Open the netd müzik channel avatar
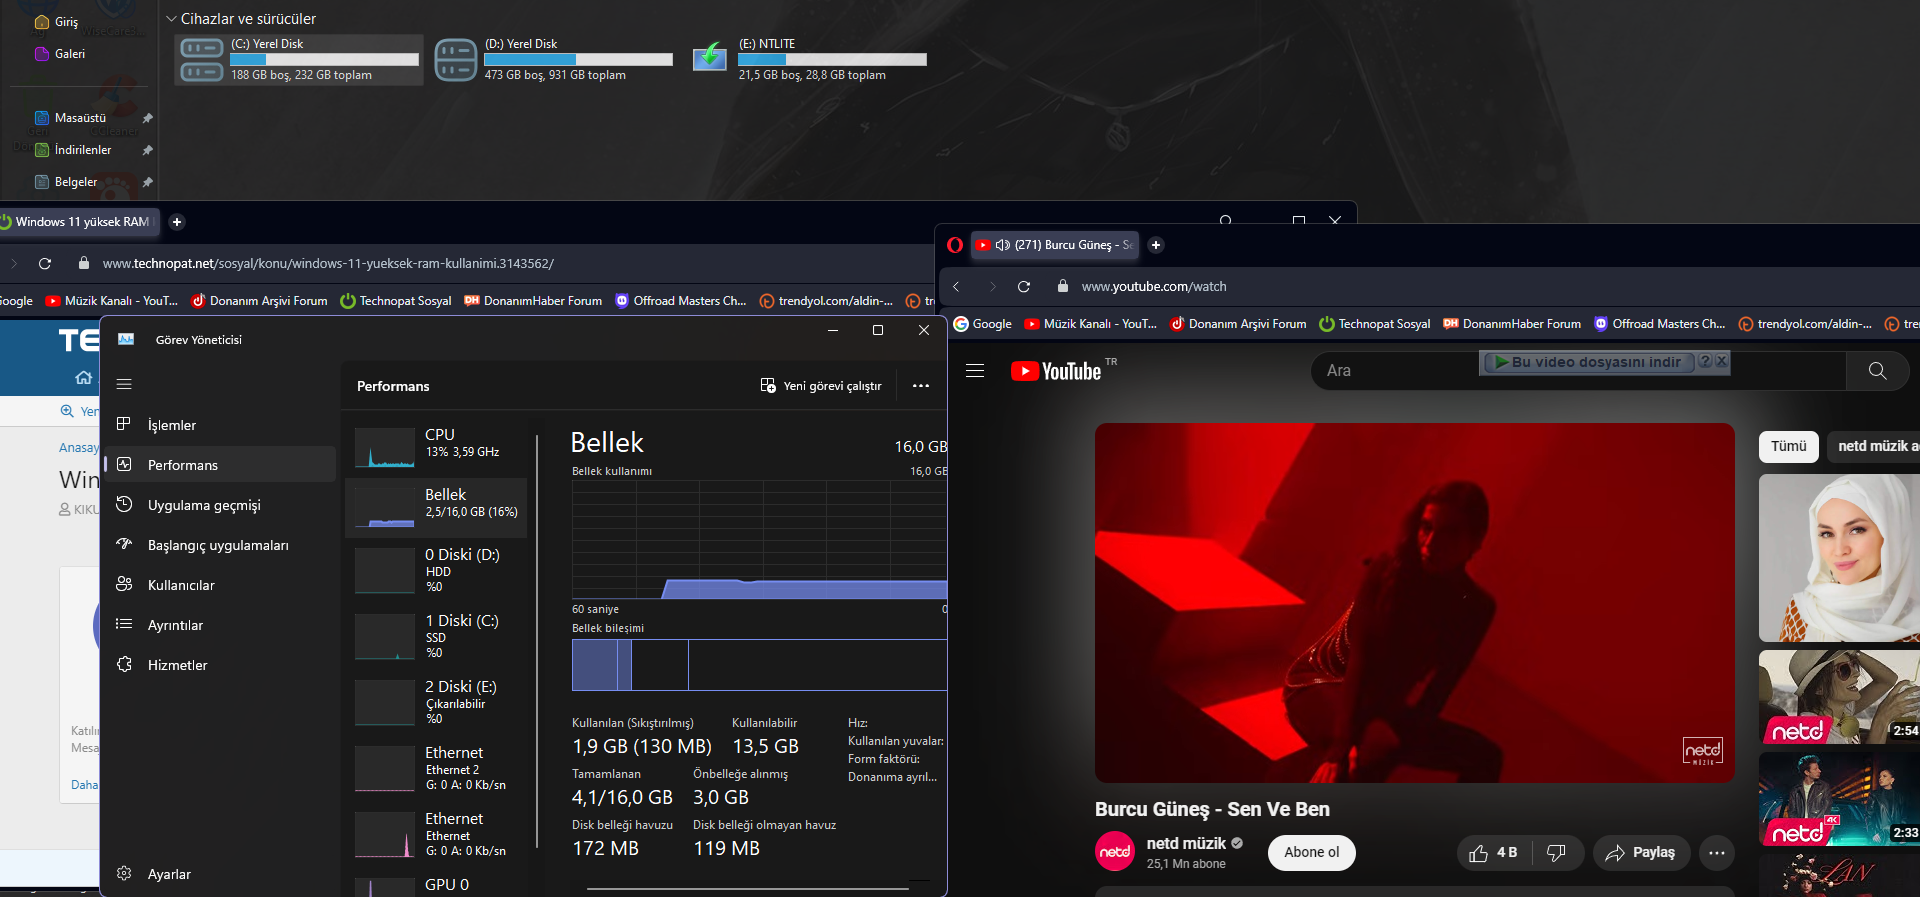The image size is (1920, 897). tap(1115, 852)
